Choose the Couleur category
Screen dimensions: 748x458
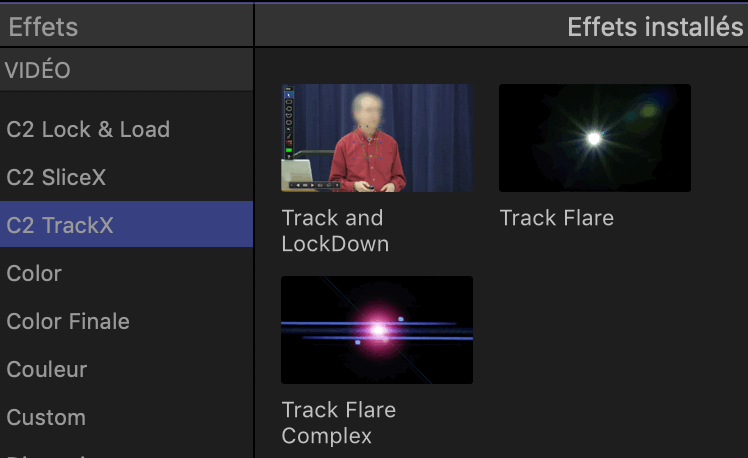(126, 369)
